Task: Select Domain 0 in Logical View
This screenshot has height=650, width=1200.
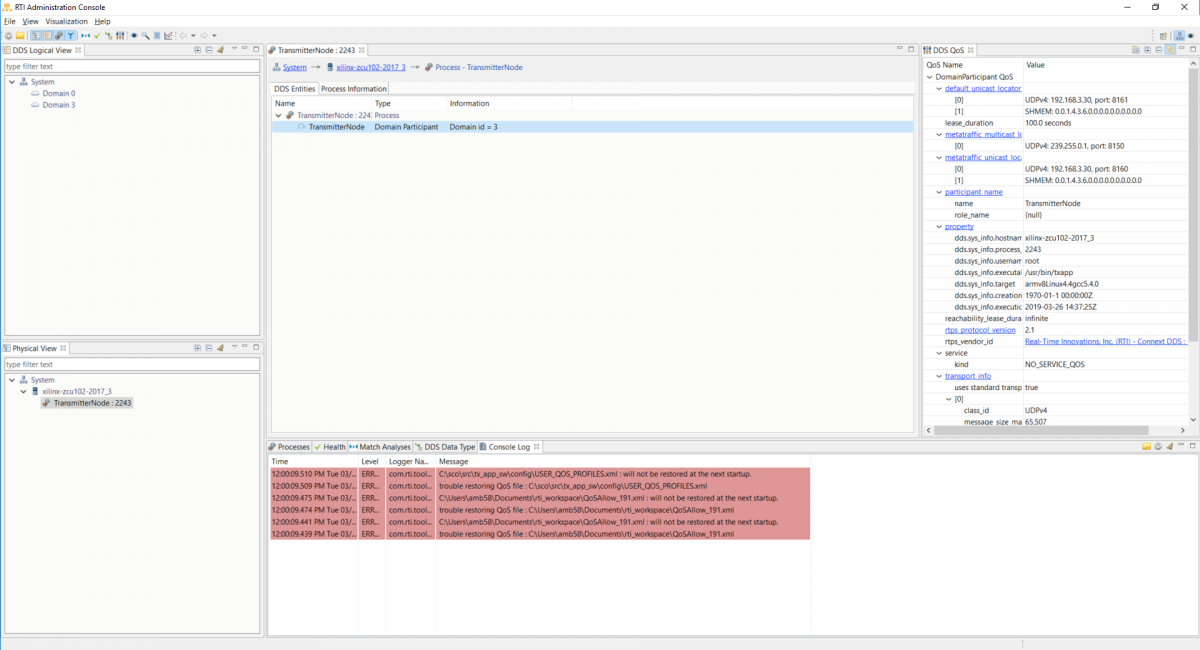Action: [58, 93]
